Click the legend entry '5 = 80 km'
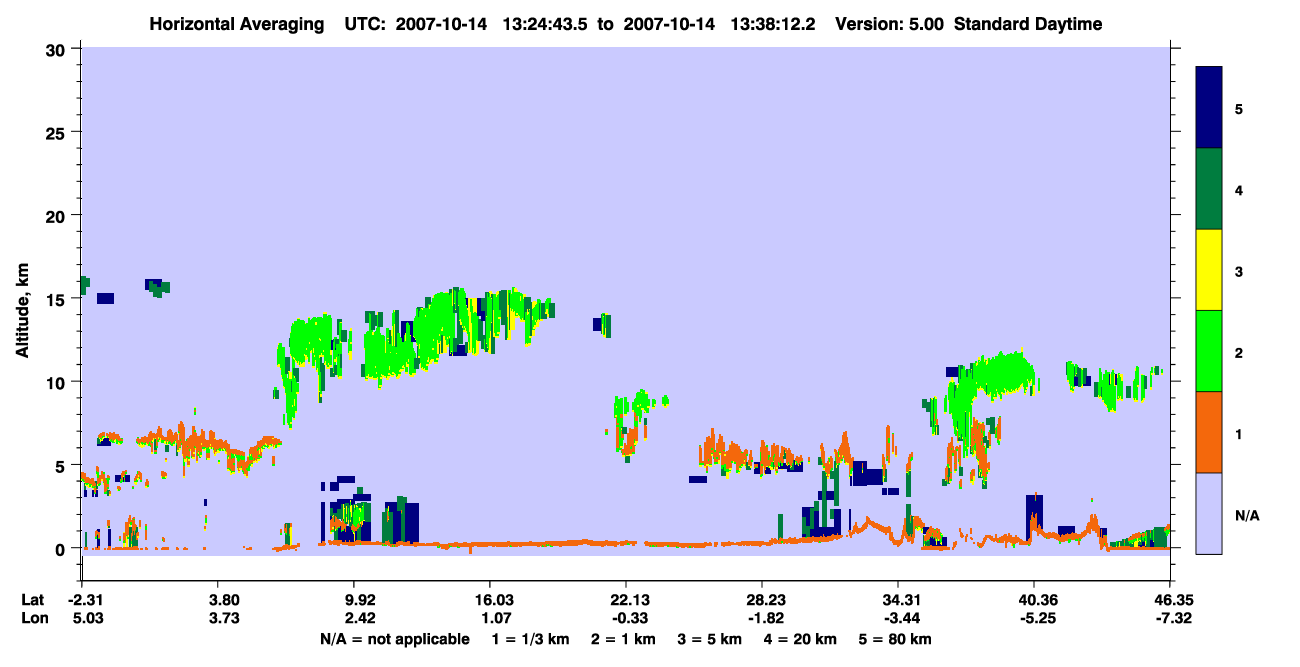Viewport: 1300px width, 667px height. tap(896, 639)
